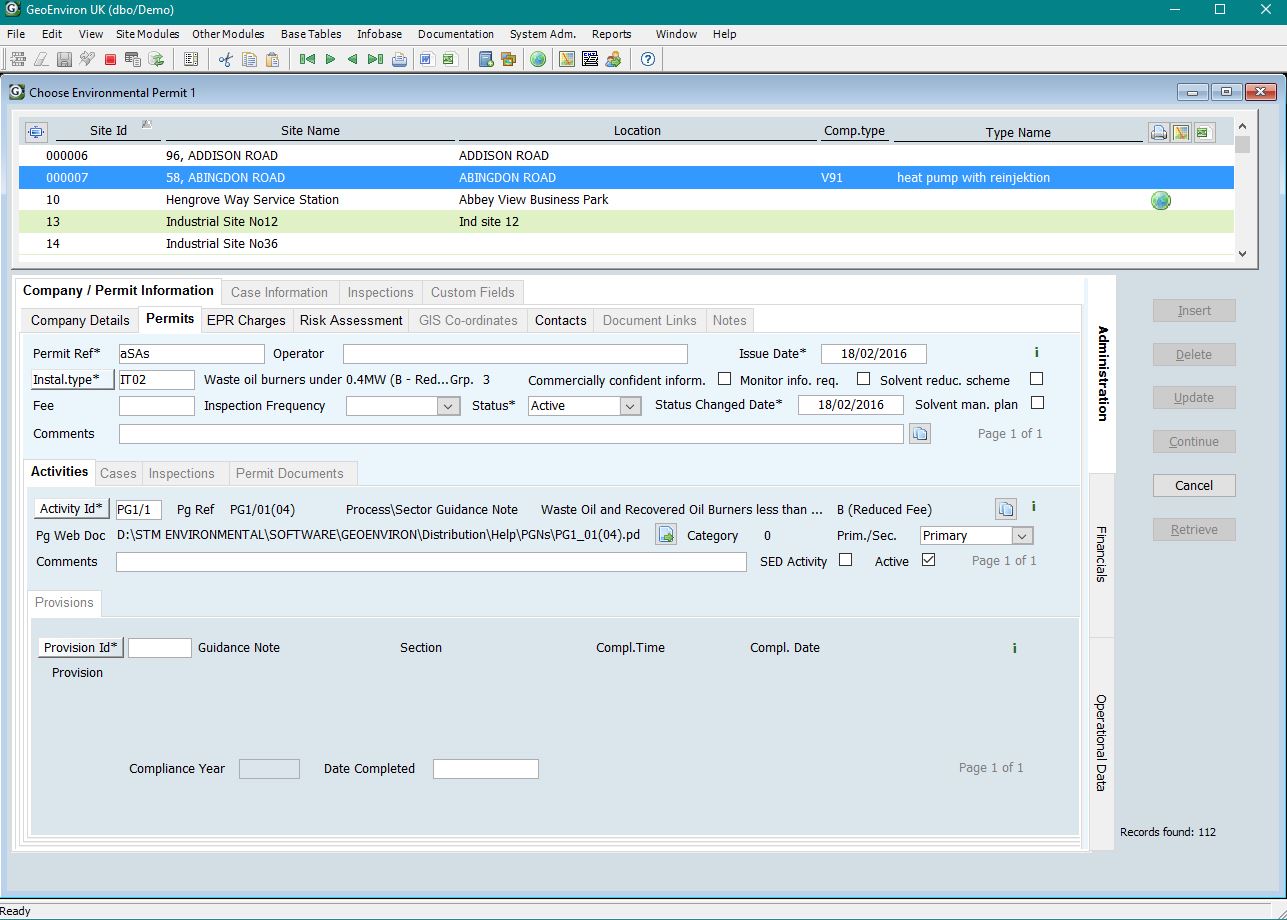This screenshot has height=920, width=1287.
Task: Expand the Inspection Frequency dropdown
Action: (x=448, y=406)
